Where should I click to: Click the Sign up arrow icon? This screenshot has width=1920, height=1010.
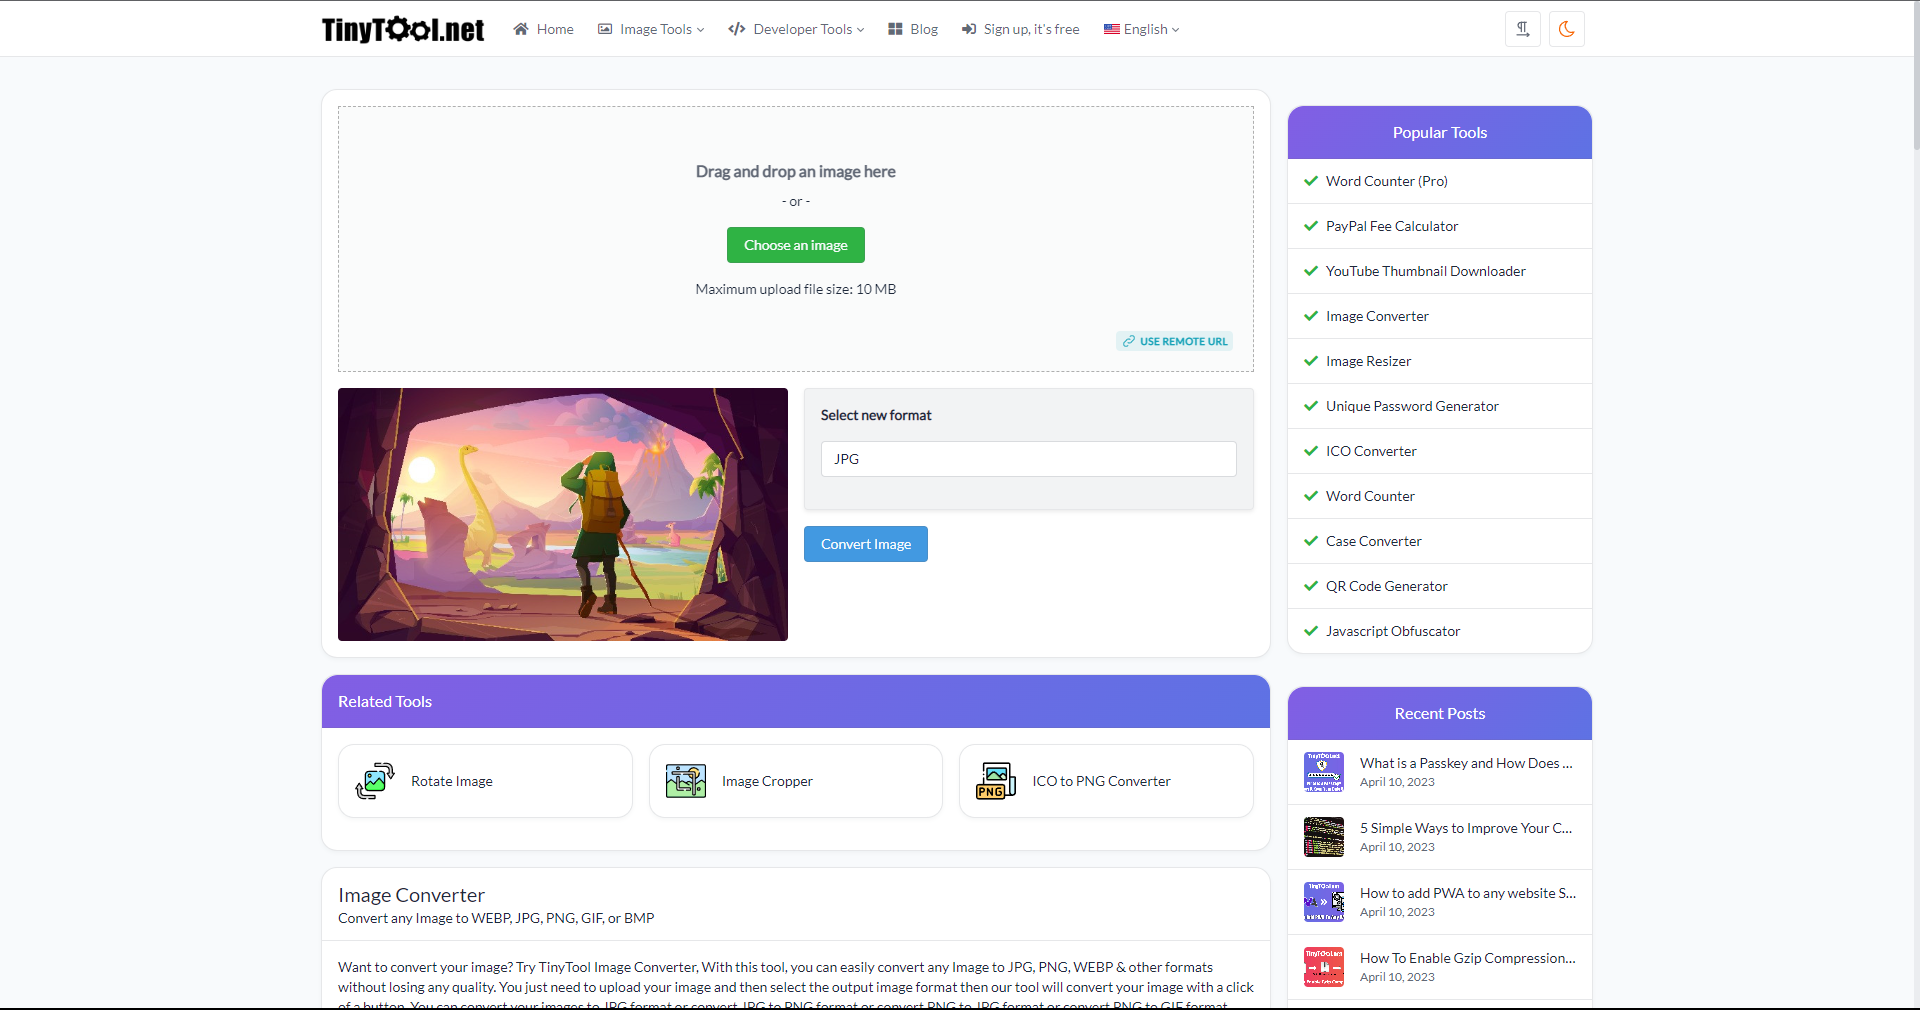(x=968, y=29)
